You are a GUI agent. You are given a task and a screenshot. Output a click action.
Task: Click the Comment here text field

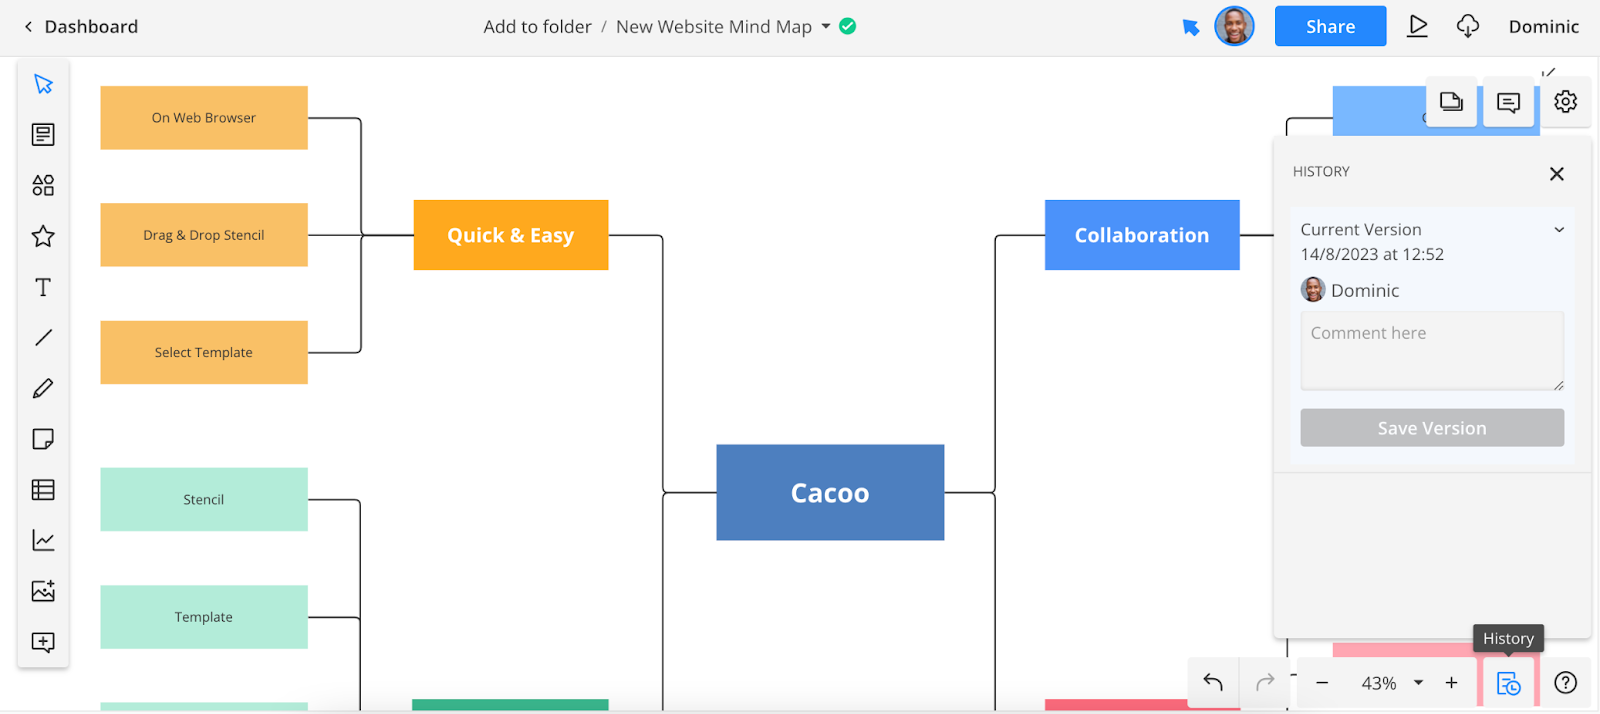[1432, 351]
